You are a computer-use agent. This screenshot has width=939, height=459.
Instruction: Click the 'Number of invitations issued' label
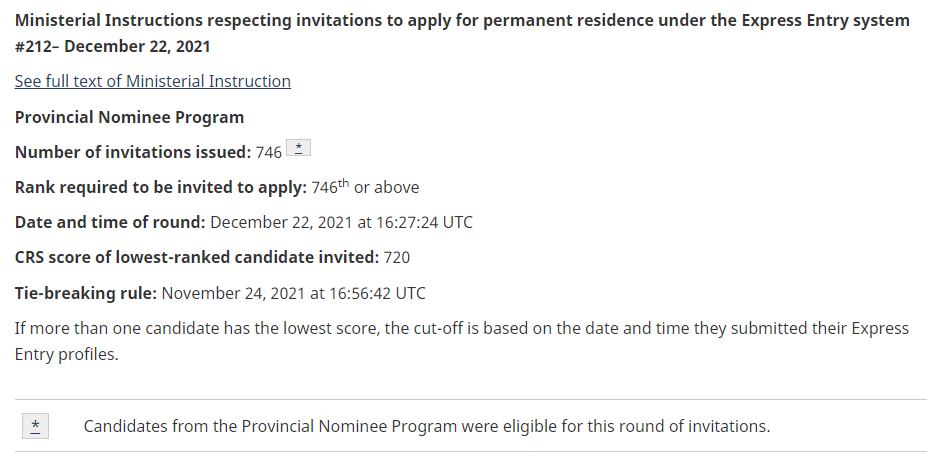point(132,152)
